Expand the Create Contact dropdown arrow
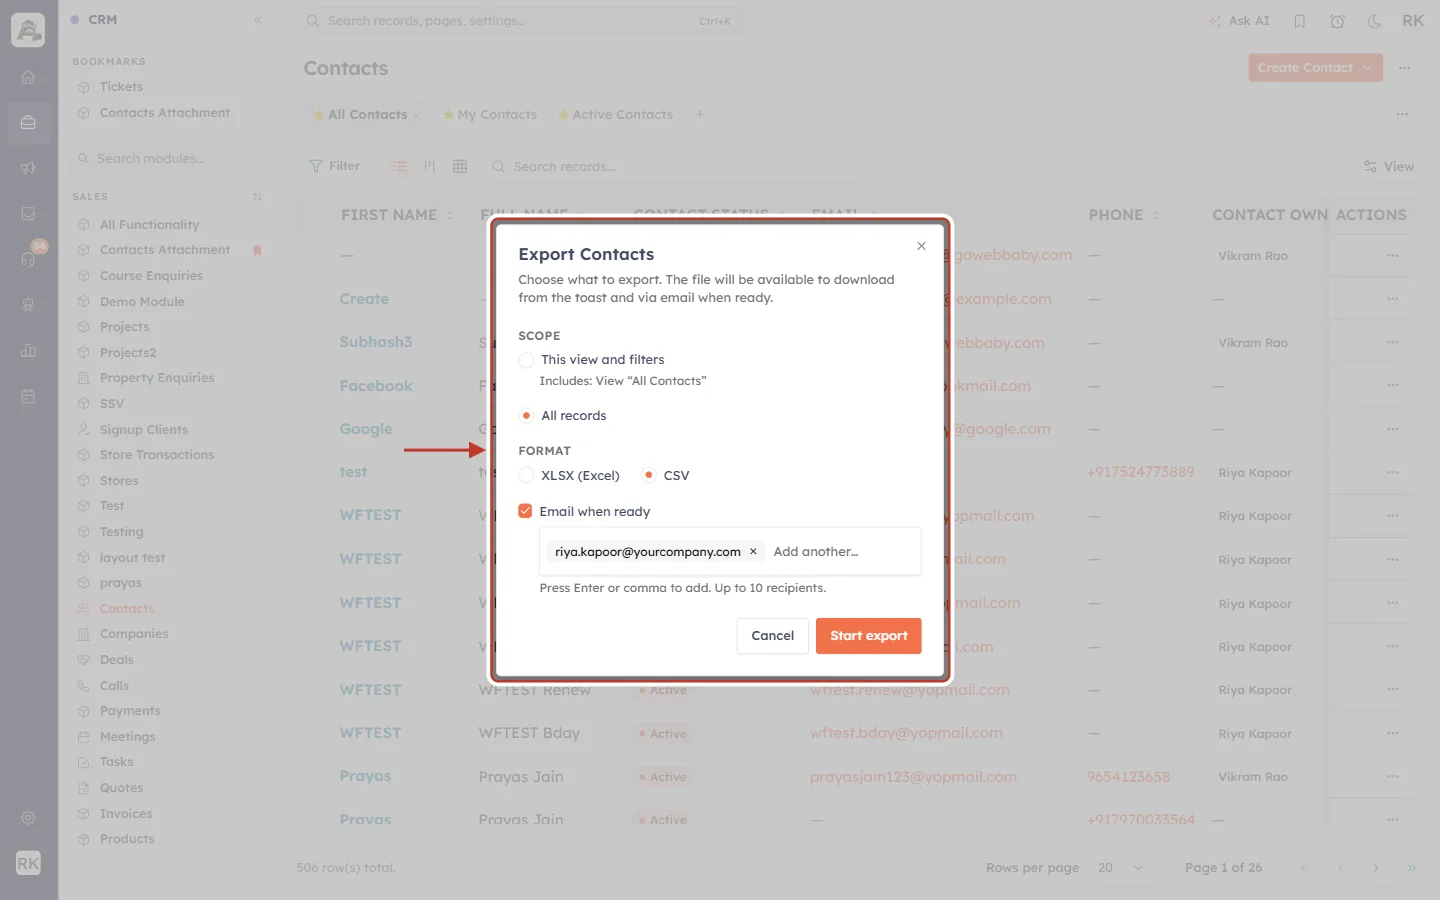Screen dimensions: 1440x900 point(1367,68)
